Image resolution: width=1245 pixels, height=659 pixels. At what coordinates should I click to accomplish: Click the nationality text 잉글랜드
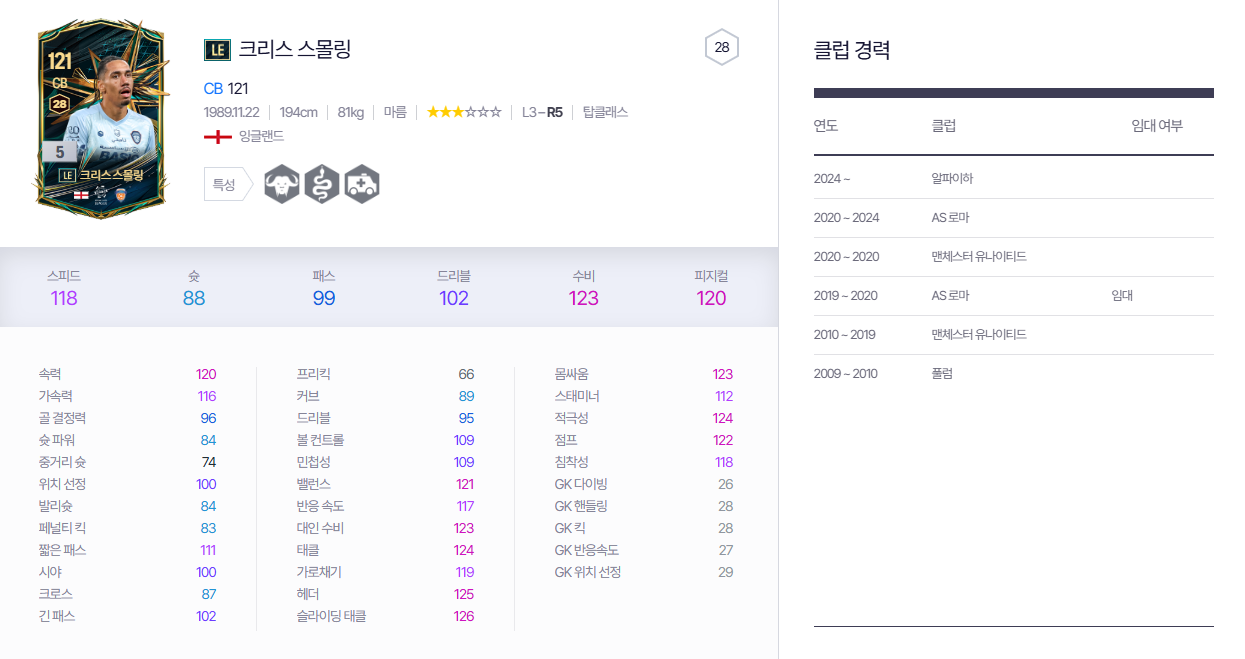[x=261, y=136]
